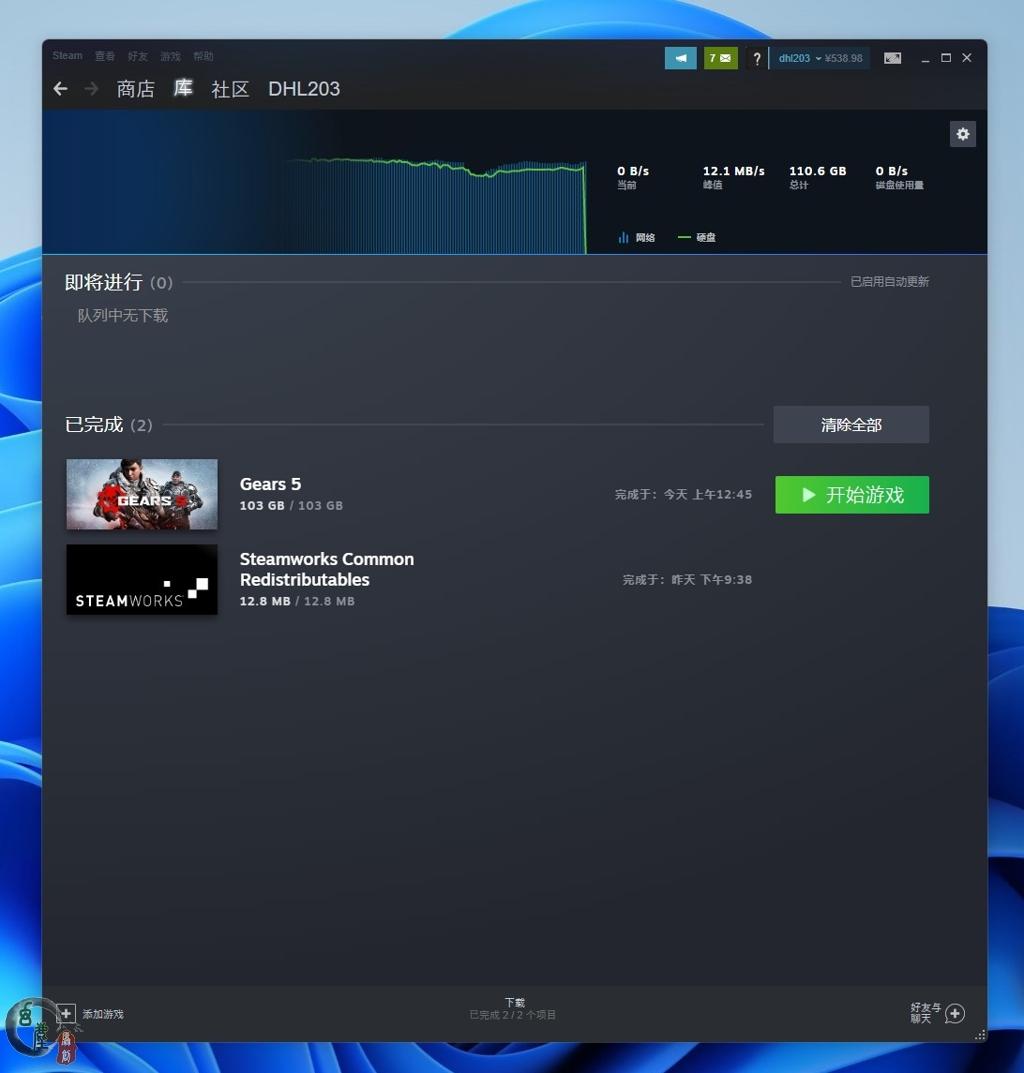This screenshot has width=1024, height=1073.
Task: Click the 12.8 MB size text
Action: coord(297,602)
